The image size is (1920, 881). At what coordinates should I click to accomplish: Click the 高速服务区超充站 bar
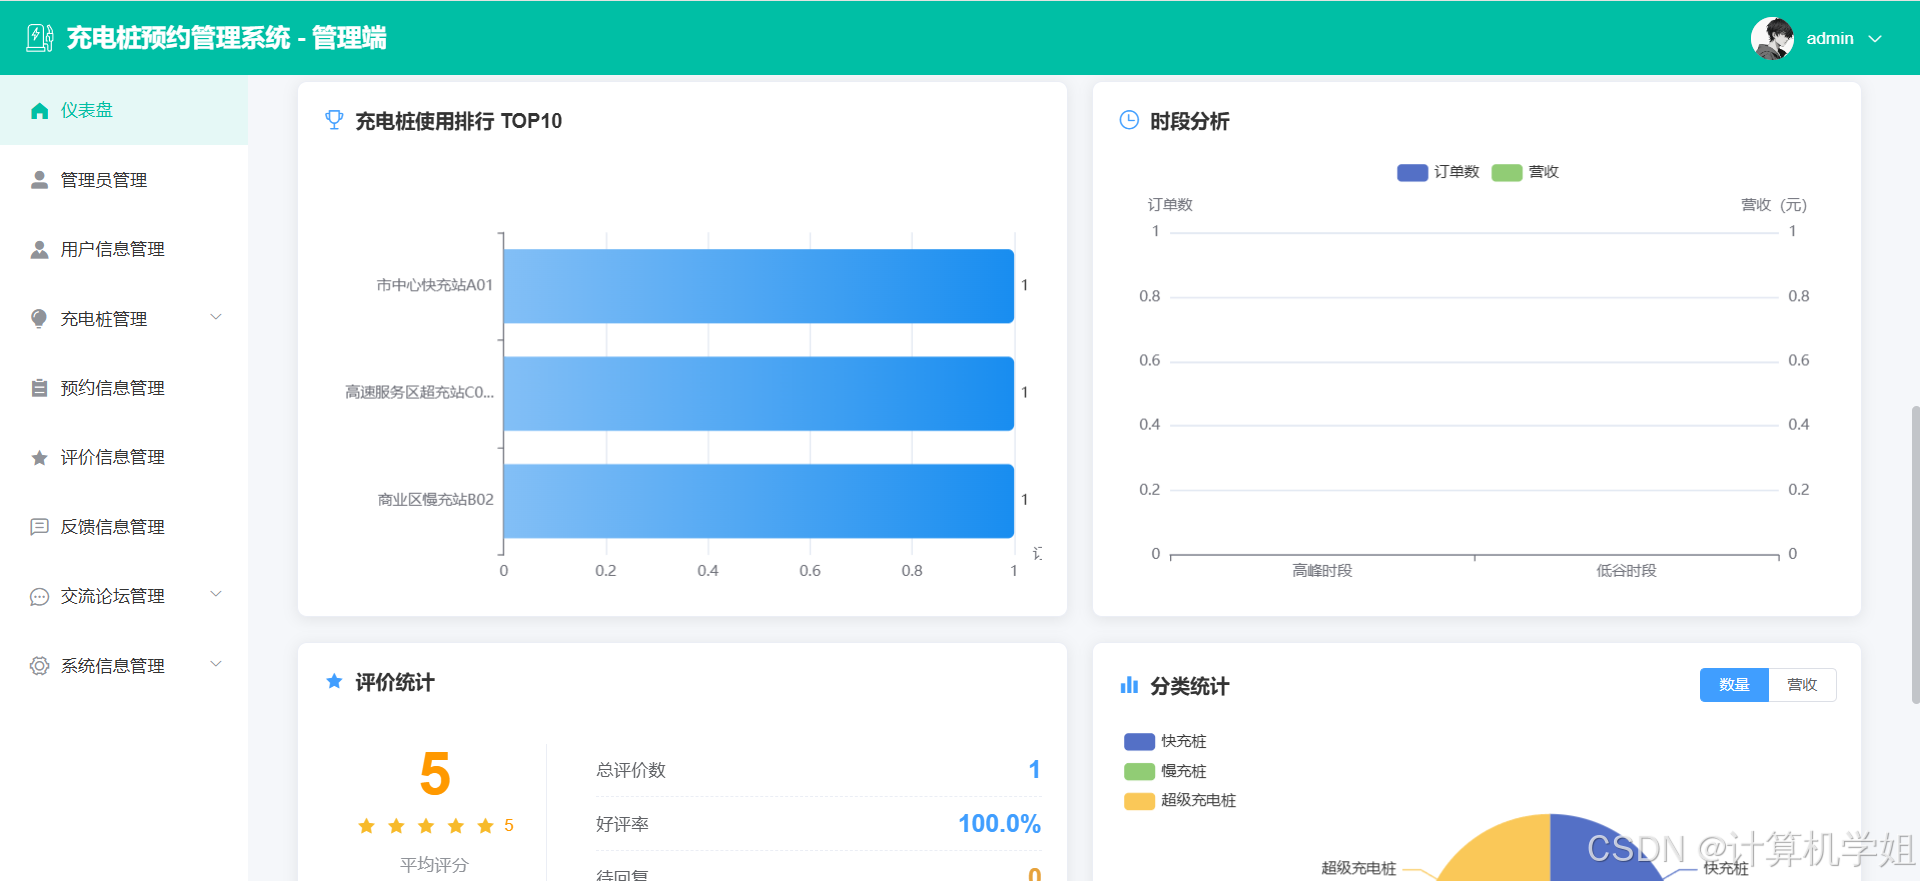click(x=758, y=393)
